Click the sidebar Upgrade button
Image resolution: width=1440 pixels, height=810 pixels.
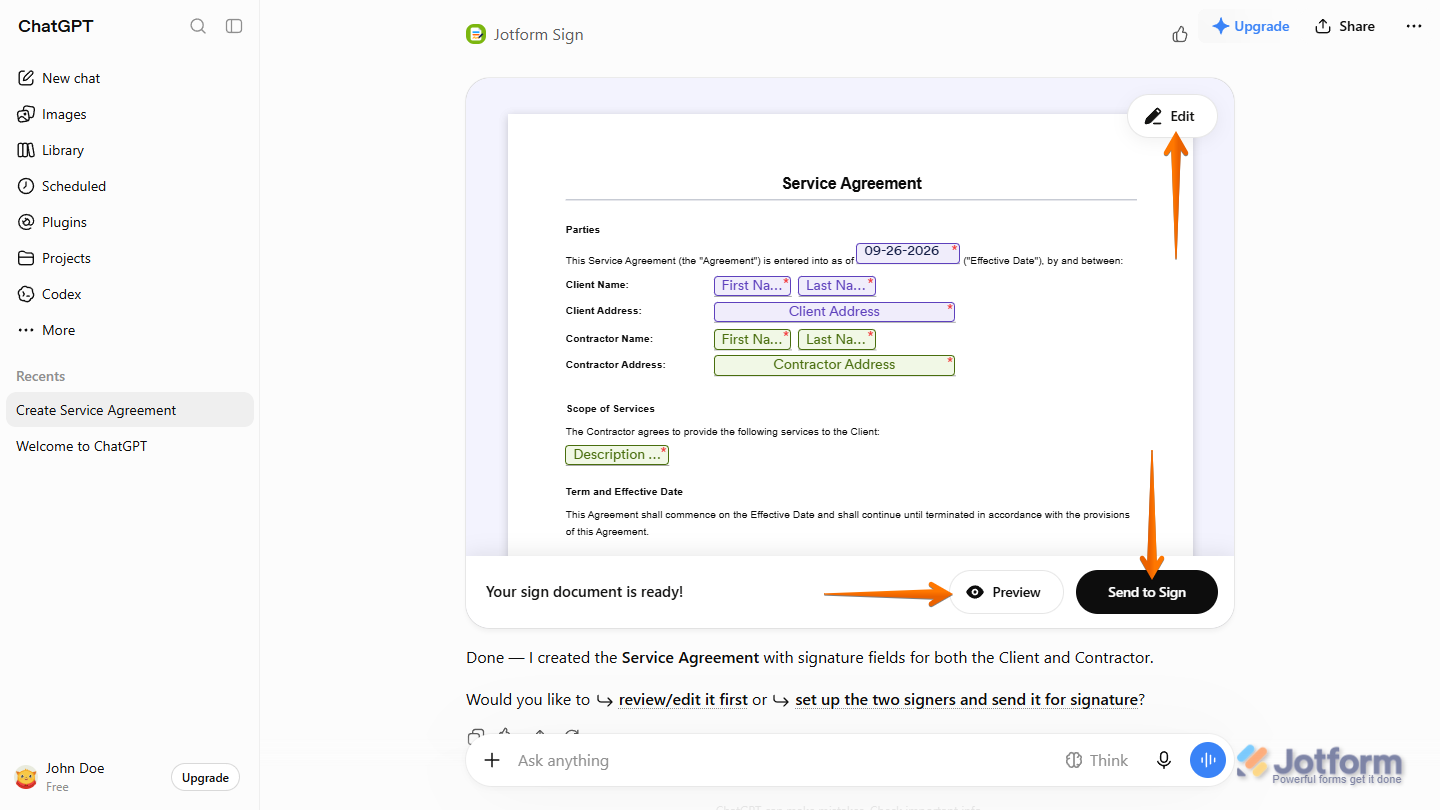pos(205,778)
